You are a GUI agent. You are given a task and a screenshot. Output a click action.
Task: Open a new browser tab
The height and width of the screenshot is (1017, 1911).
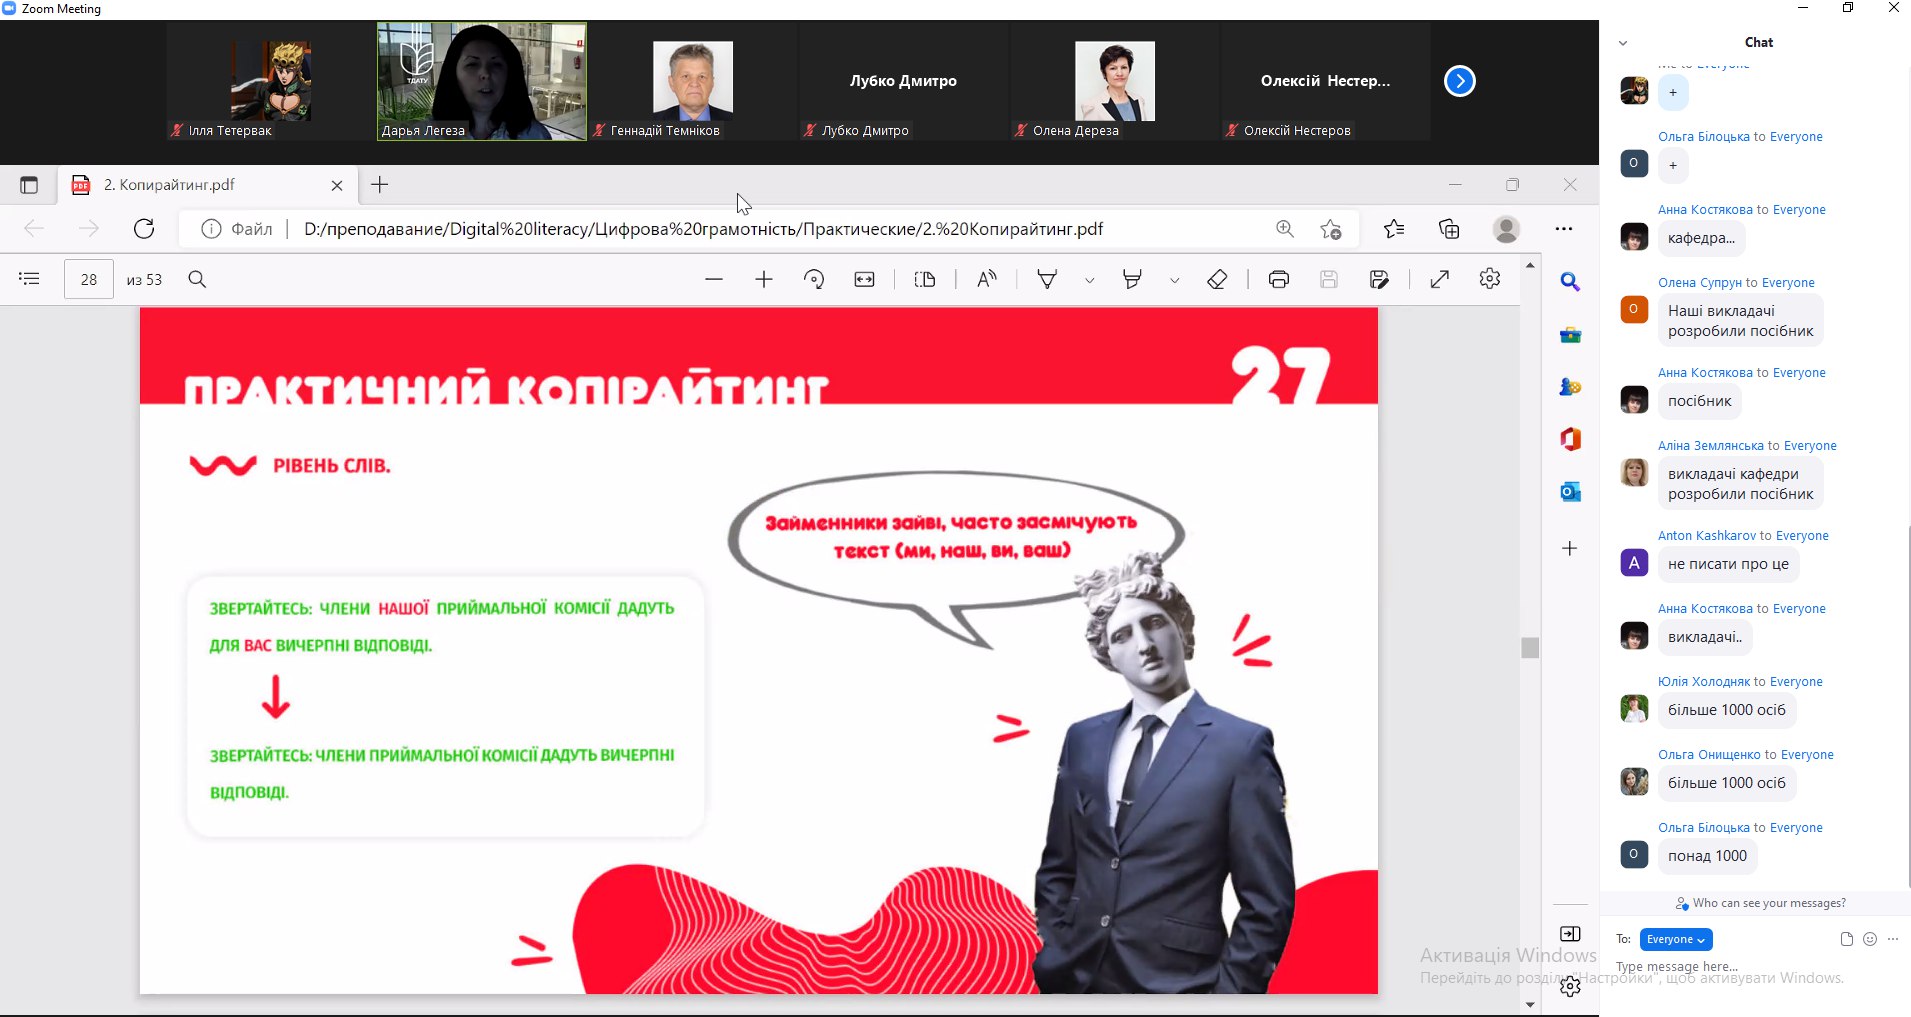coord(380,185)
